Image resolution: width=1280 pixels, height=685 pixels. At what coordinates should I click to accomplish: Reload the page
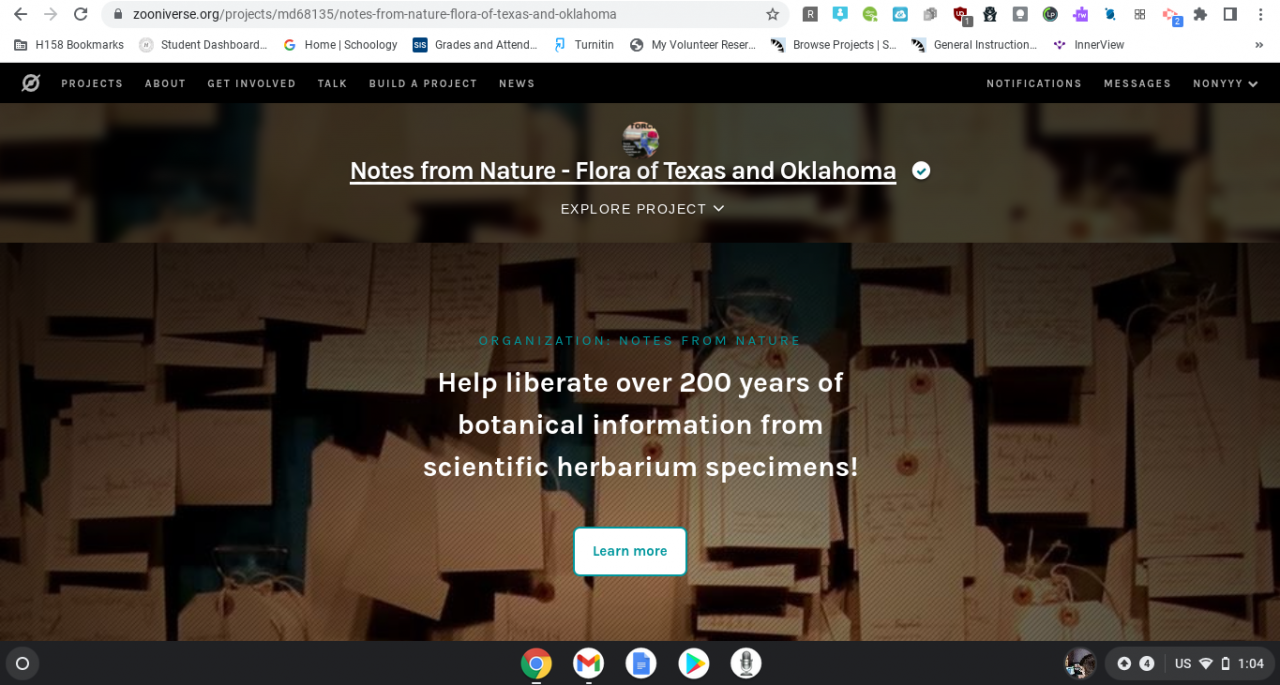[x=81, y=14]
